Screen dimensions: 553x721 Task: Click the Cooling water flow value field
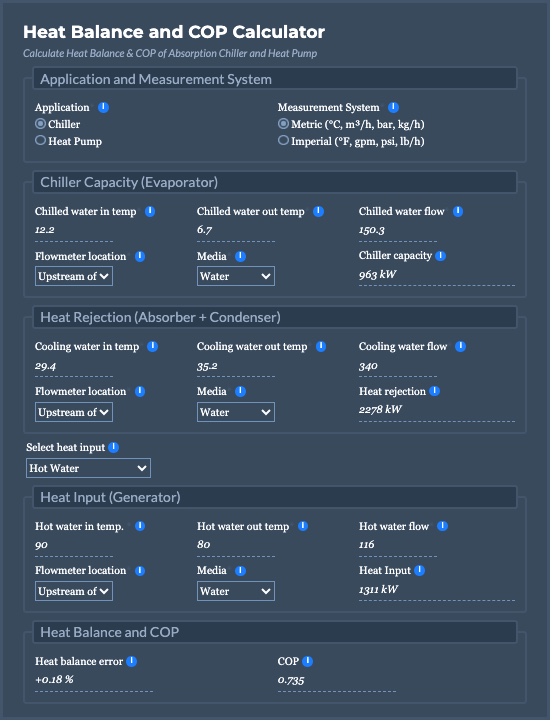pyautogui.click(x=398, y=366)
